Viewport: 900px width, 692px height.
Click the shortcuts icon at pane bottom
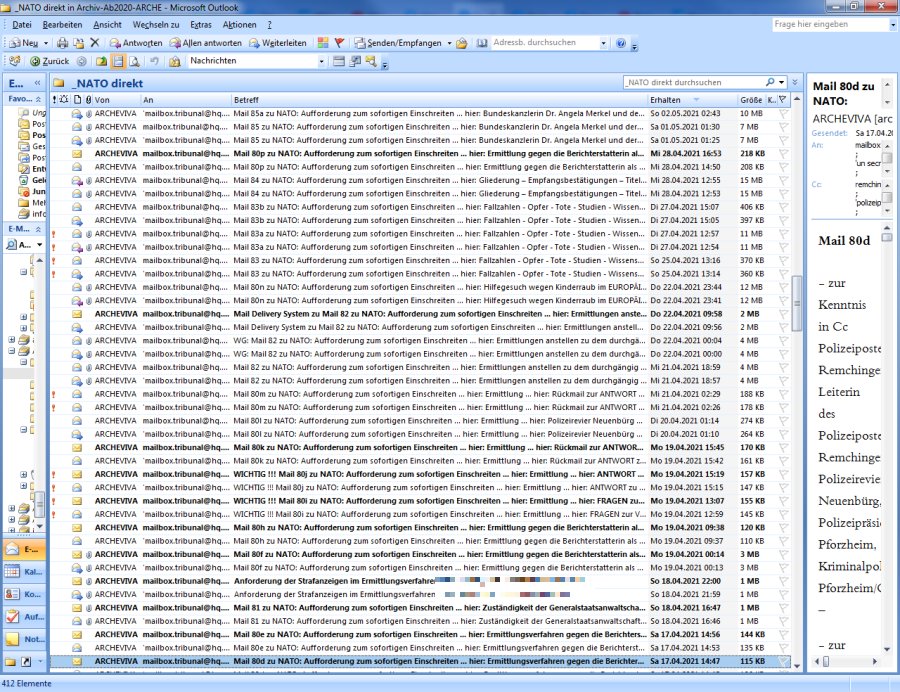point(26,662)
